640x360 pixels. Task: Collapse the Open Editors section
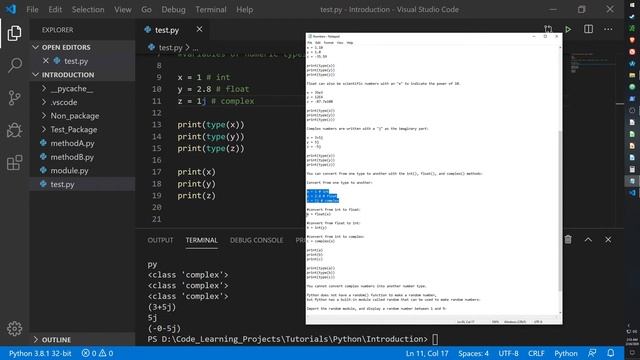click(36, 47)
